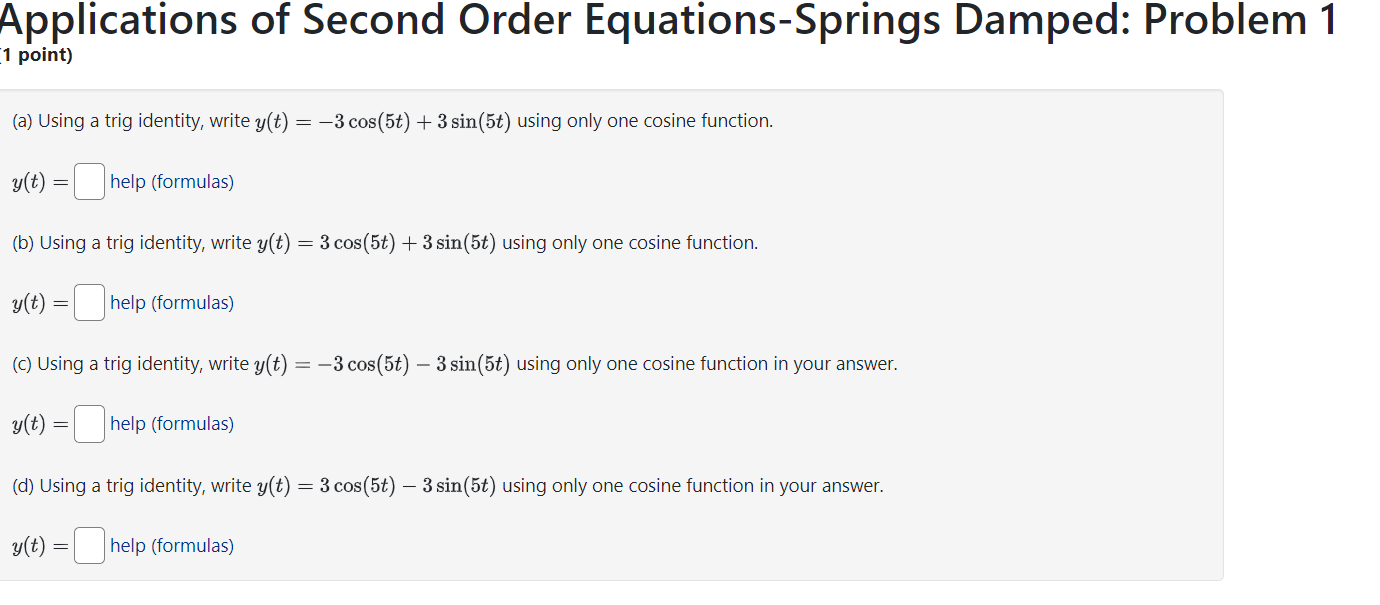
Task: Click the answer box for part (d)
Action: click(89, 545)
